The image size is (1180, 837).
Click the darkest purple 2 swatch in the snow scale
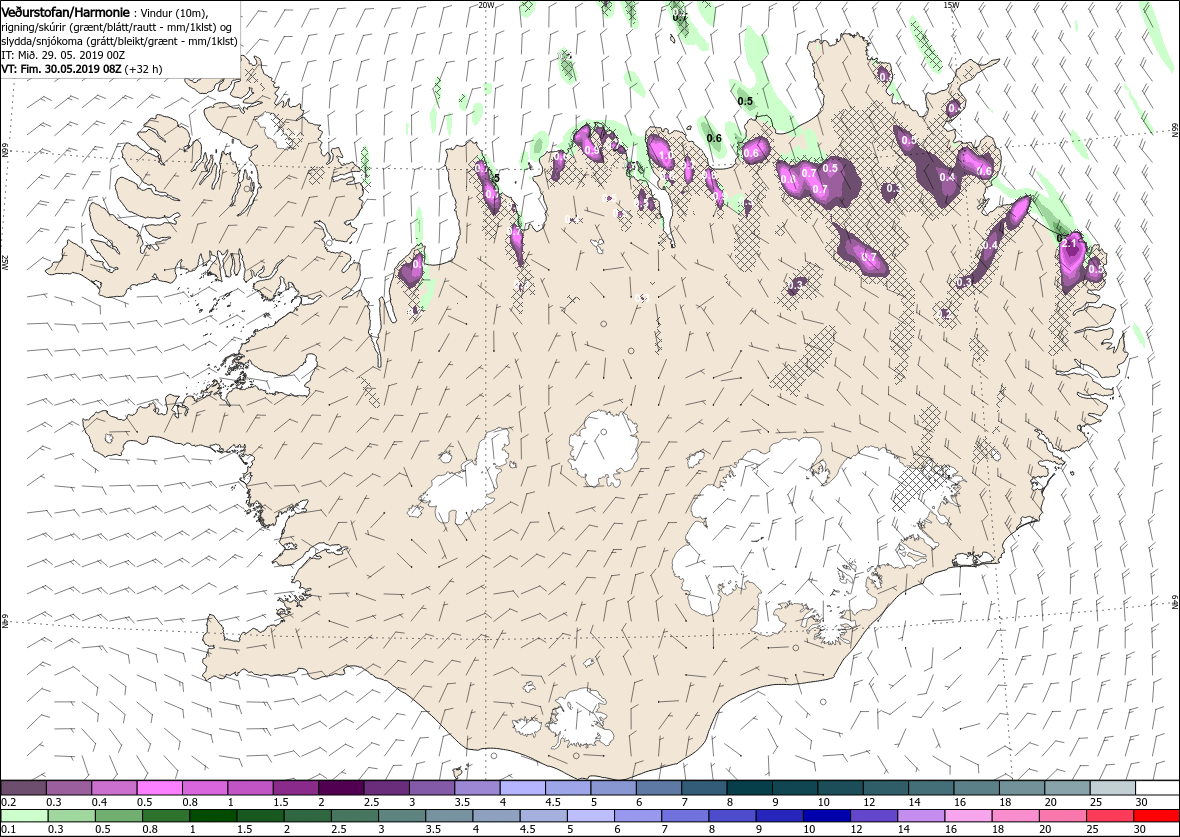coord(341,788)
